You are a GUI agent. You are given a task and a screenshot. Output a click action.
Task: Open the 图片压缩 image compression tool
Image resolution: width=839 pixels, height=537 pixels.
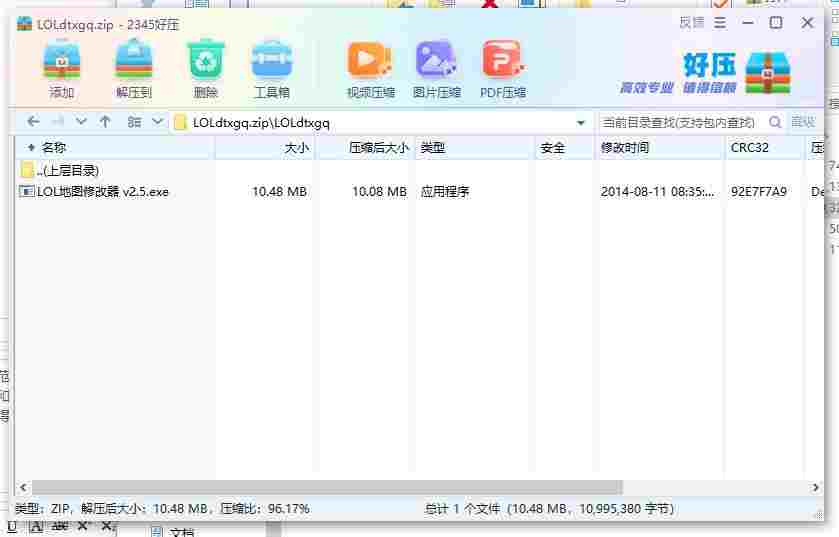(437, 69)
